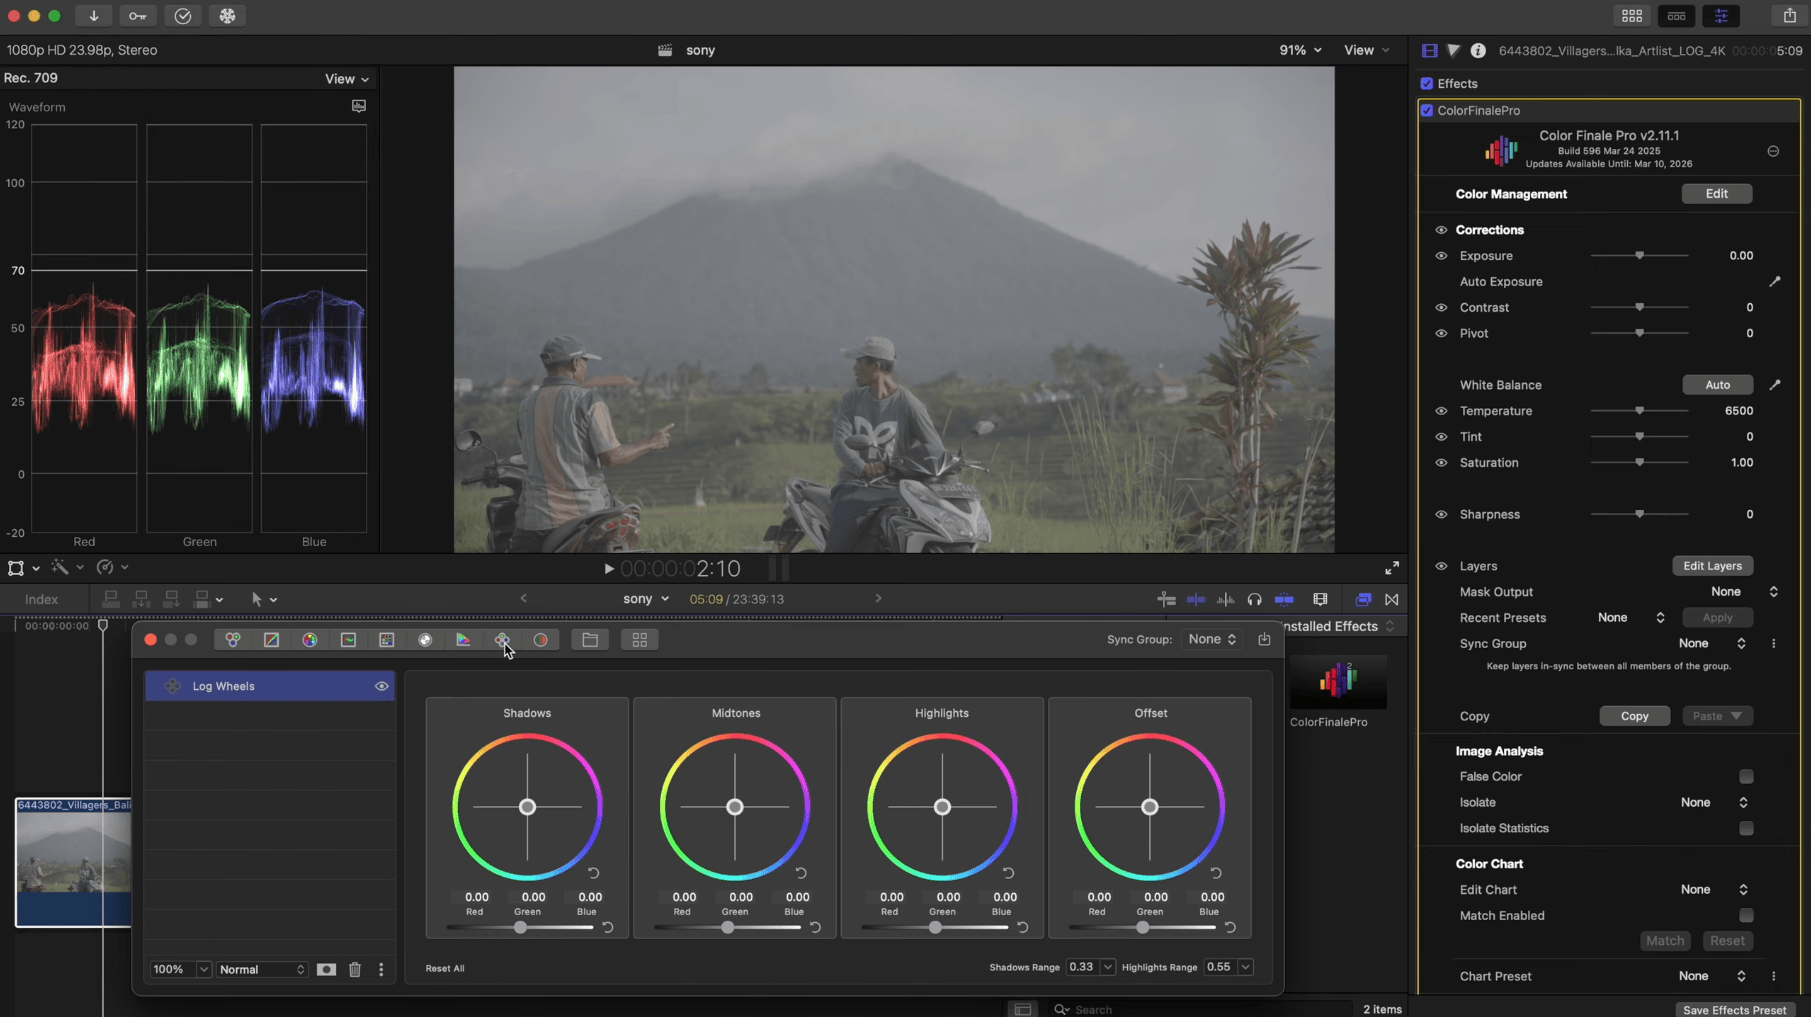Toggle Sharpness eye visibility
The width and height of the screenshot is (1811, 1017).
[x=1441, y=515]
